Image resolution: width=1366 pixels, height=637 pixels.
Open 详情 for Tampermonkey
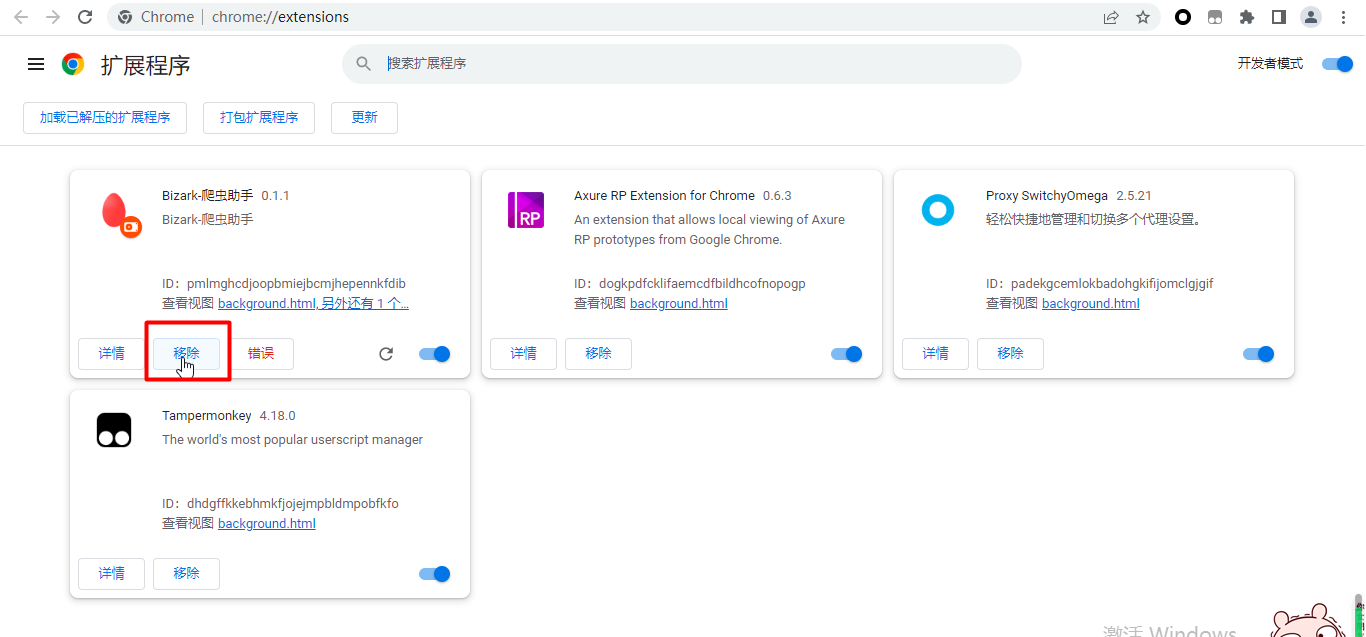(x=112, y=574)
